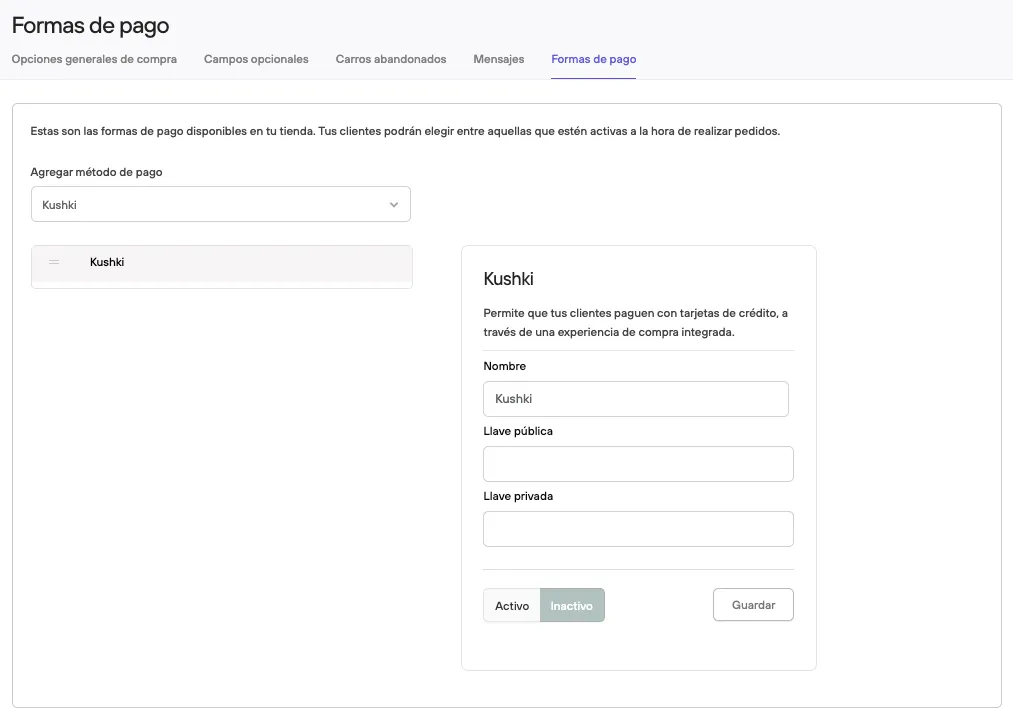Click the text starting 'Estas son las formas'

[405, 131]
